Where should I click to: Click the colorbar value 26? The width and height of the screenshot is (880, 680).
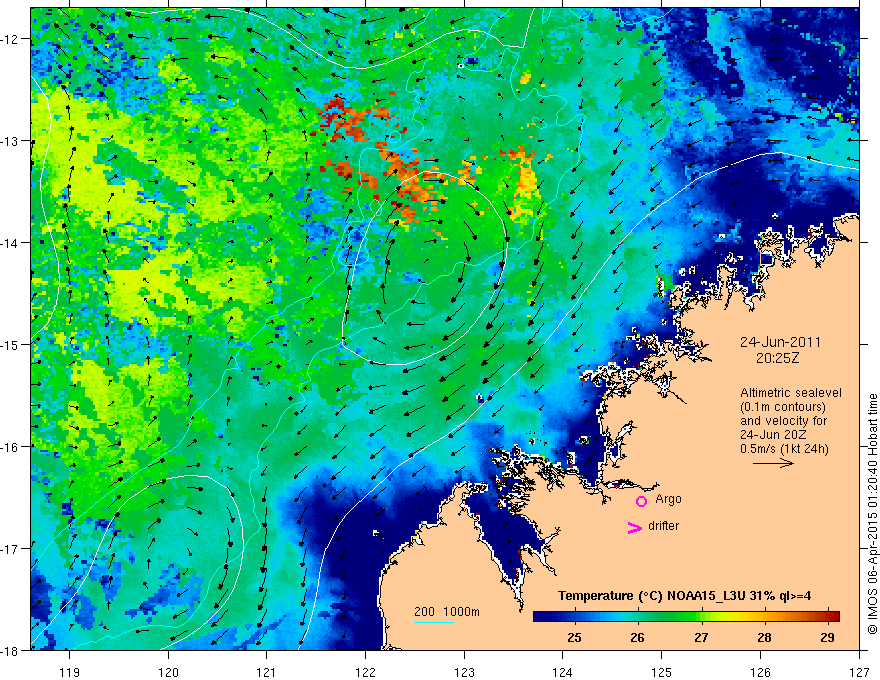[637, 637]
